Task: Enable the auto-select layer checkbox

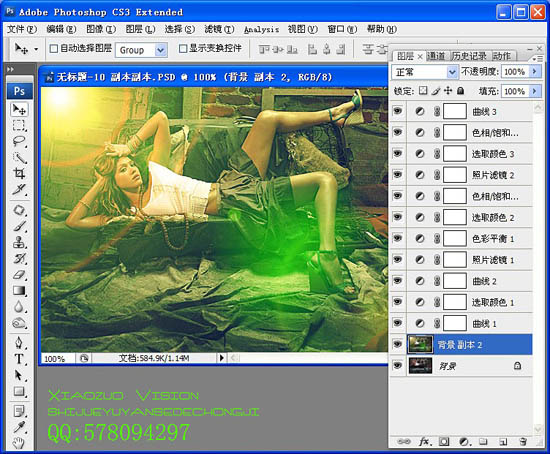Action: coord(54,48)
